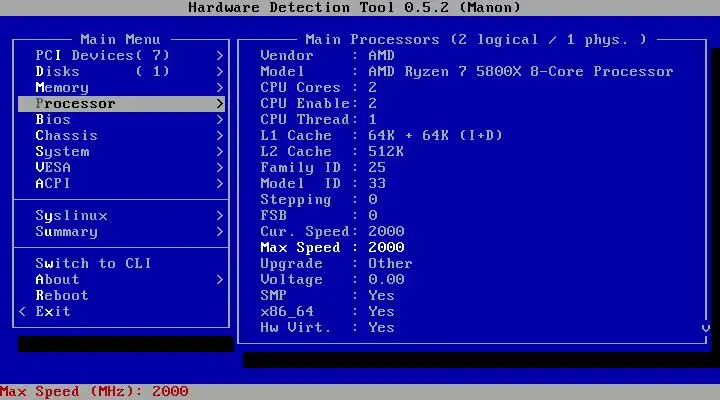
Task: Select the Model Ryzen 7 5800X row
Action: [x=467, y=72]
